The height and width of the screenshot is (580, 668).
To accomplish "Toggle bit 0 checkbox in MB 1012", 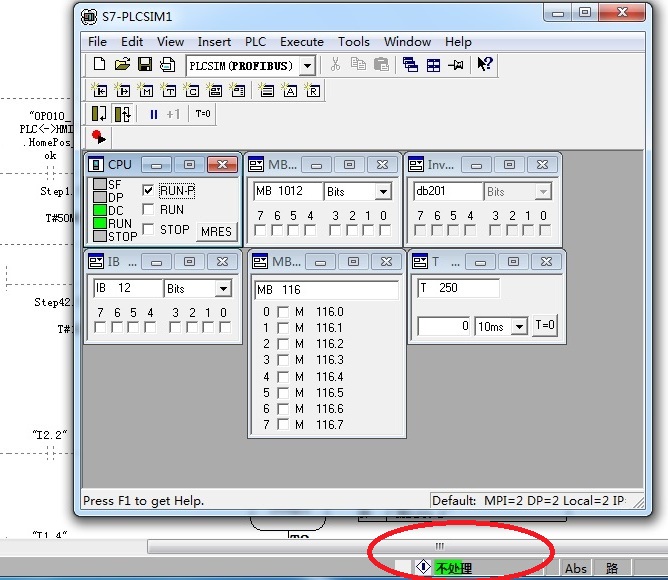I will (385, 231).
